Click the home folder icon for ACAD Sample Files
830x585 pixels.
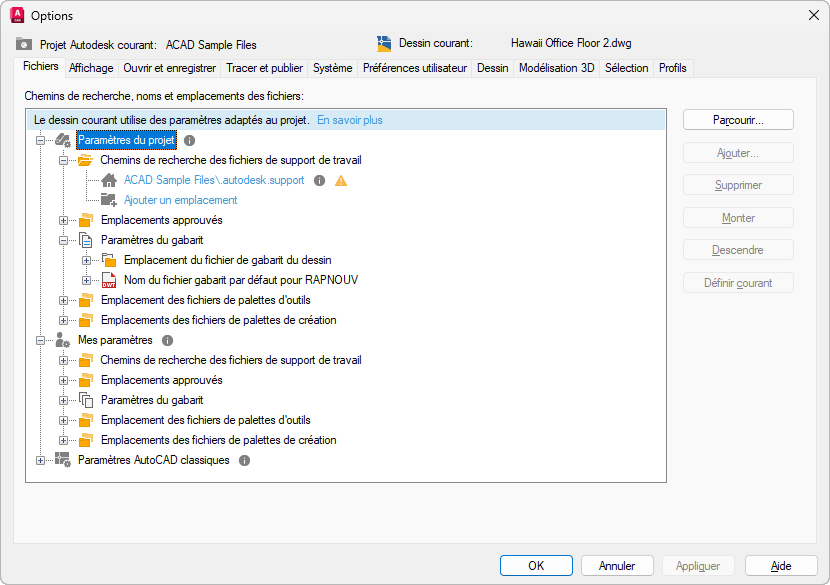click(109, 181)
